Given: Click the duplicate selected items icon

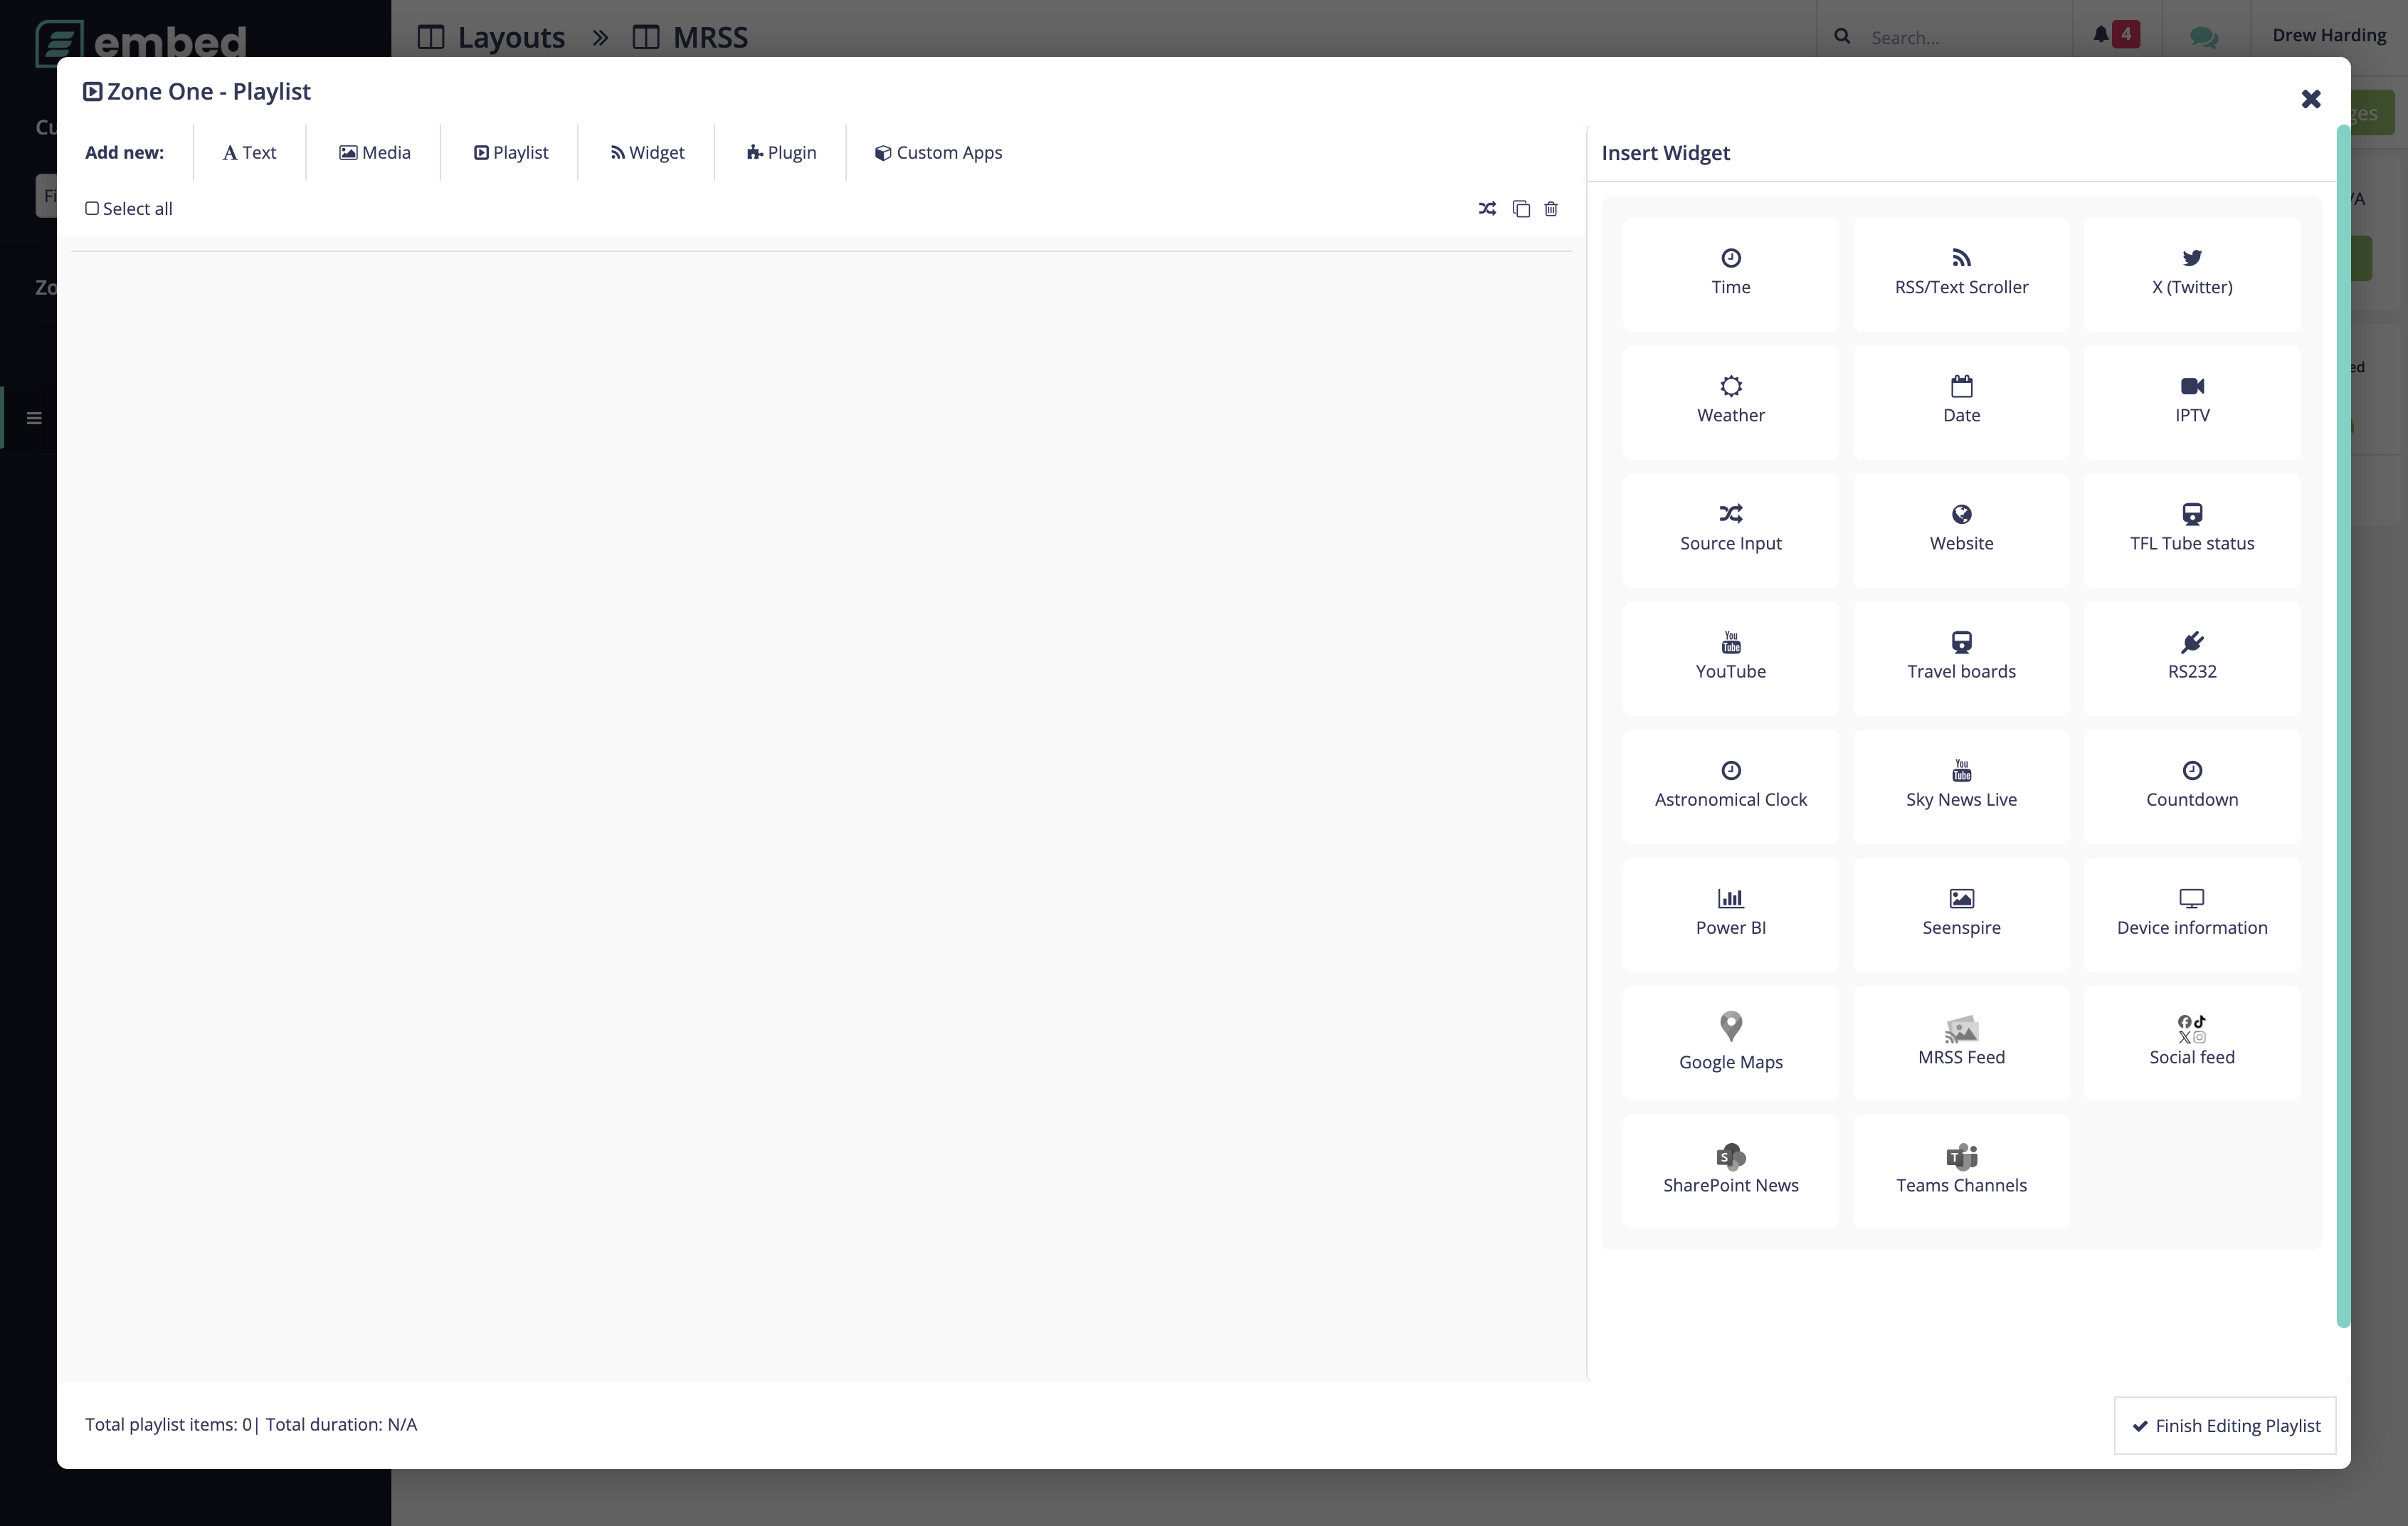Looking at the screenshot, I should (1521, 209).
